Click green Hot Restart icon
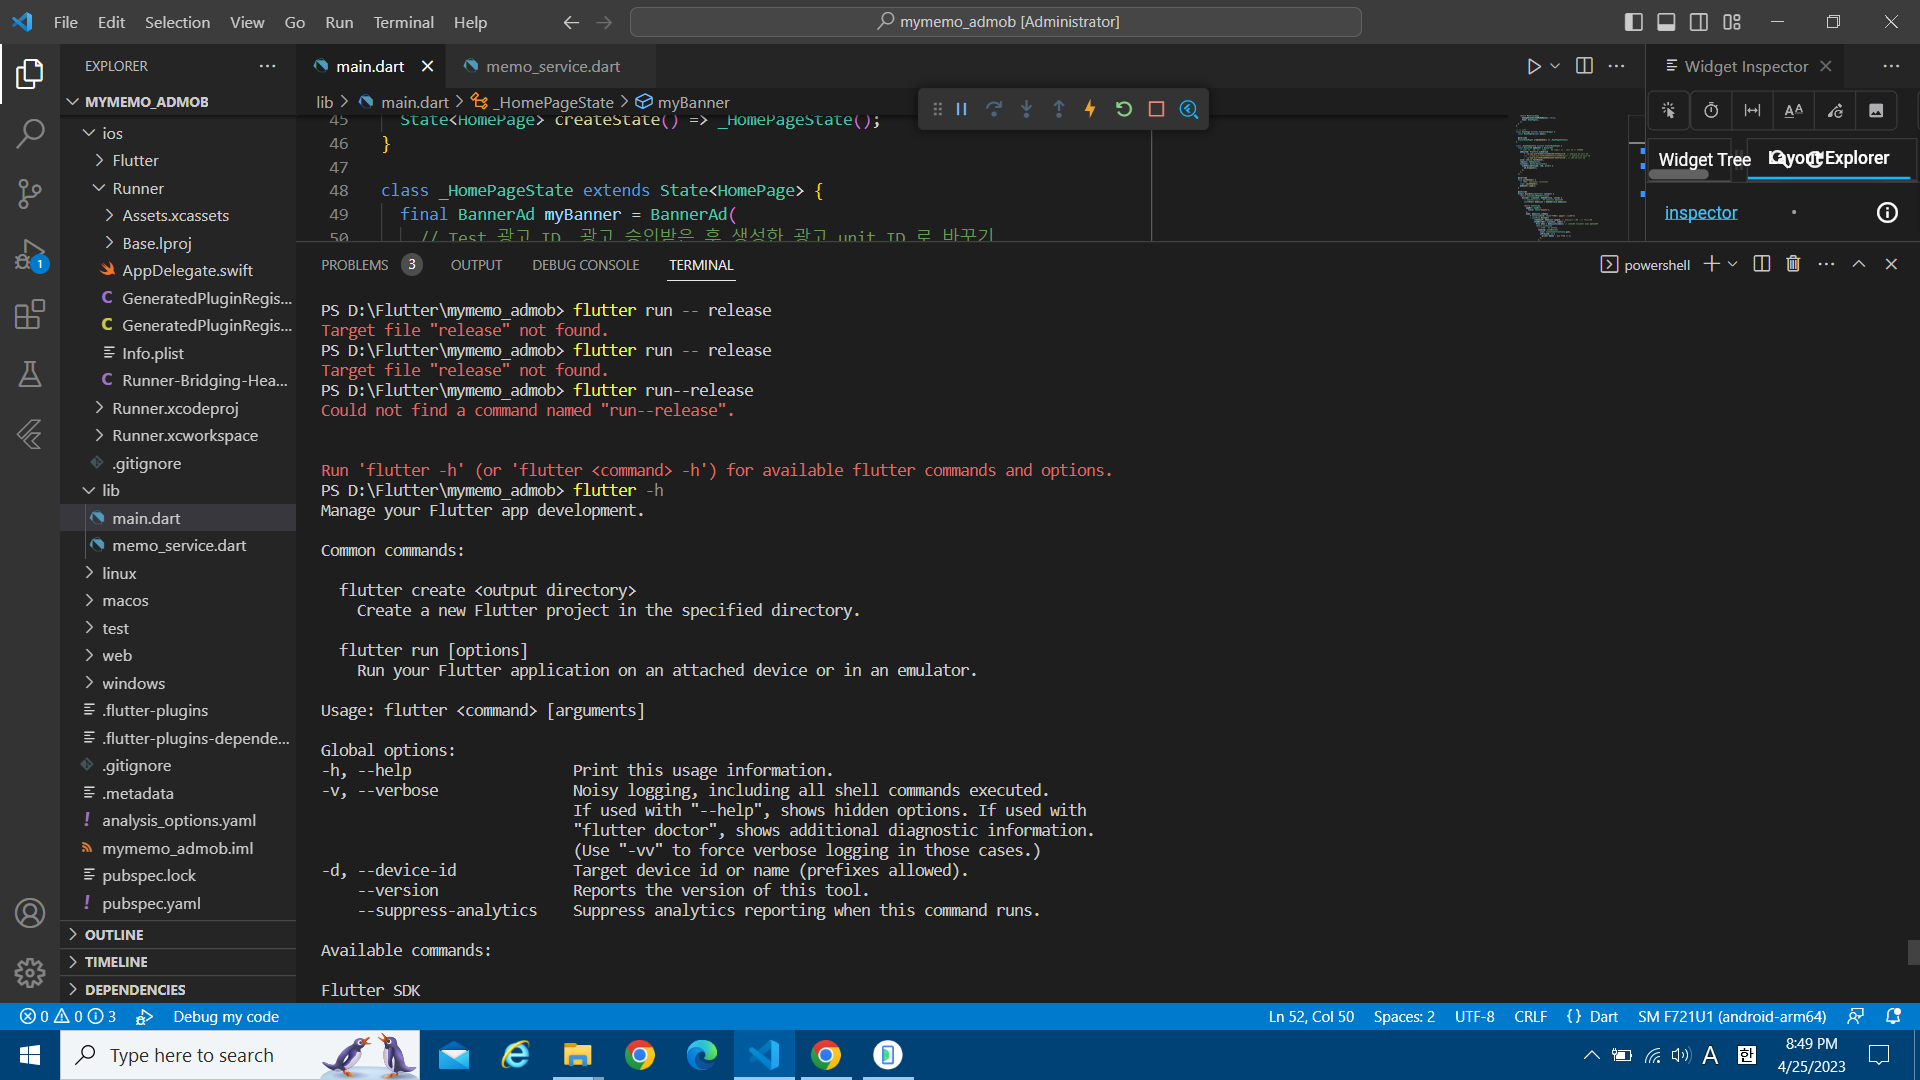Image resolution: width=1920 pixels, height=1080 pixels. (1124, 109)
